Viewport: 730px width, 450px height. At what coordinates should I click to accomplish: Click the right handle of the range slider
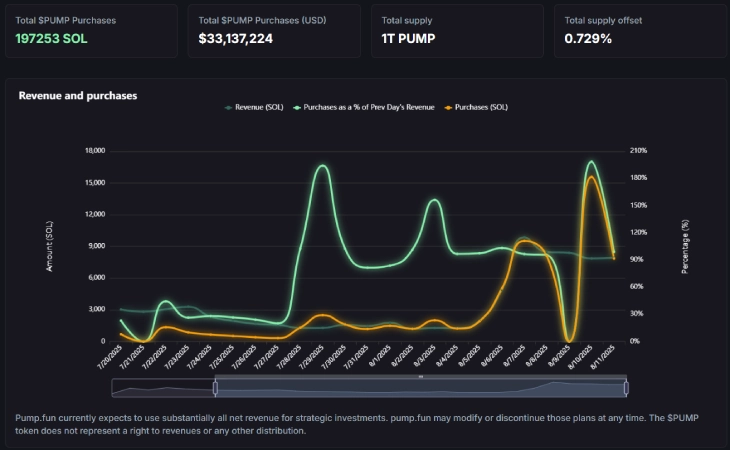tap(626, 387)
